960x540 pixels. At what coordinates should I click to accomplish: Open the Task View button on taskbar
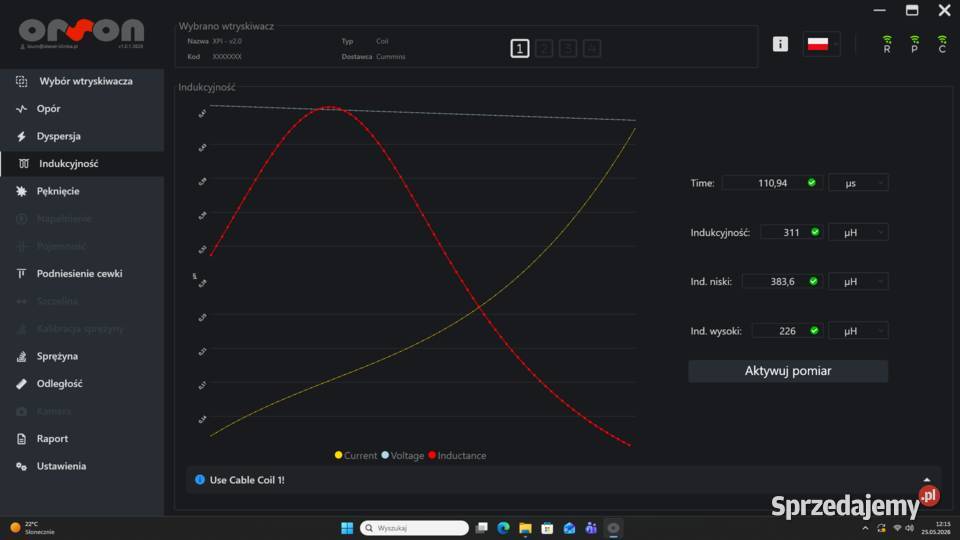(x=482, y=528)
